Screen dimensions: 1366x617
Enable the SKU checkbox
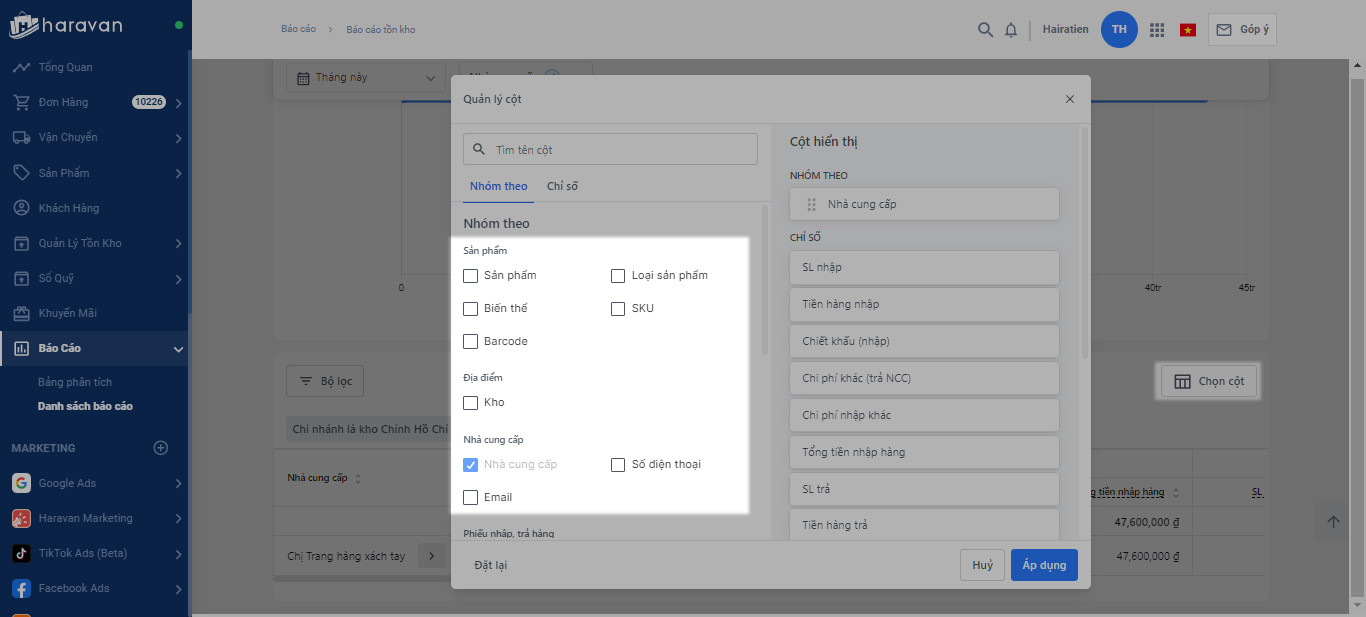click(x=618, y=308)
